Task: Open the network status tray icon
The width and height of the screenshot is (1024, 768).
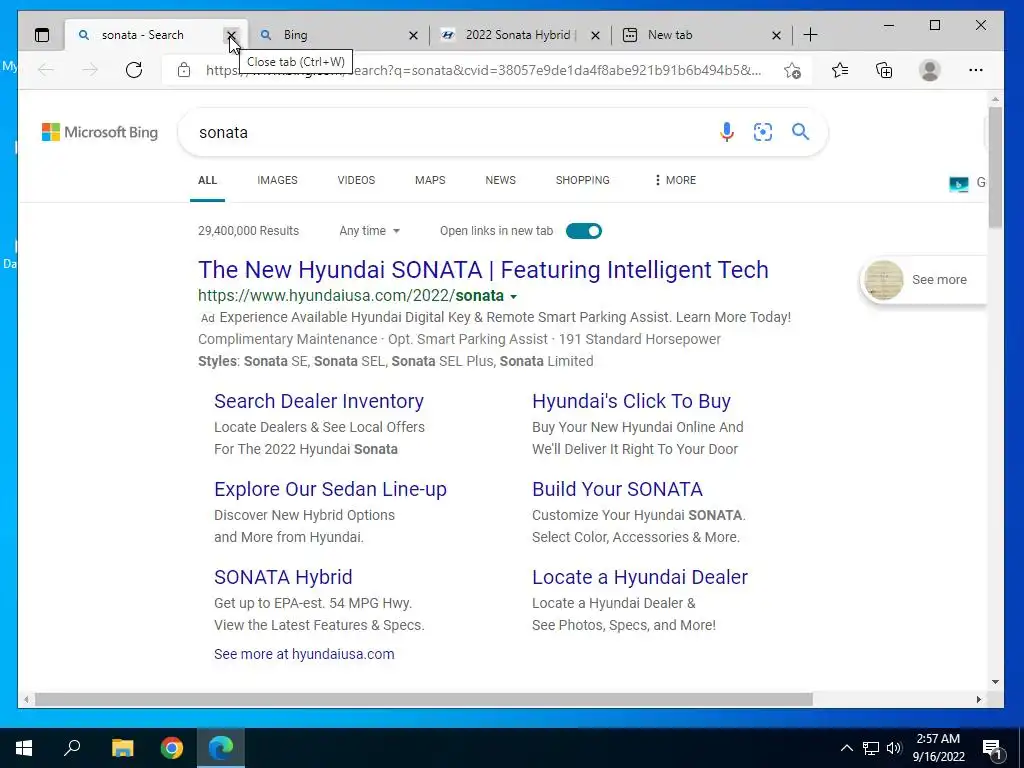Action: coord(871,748)
